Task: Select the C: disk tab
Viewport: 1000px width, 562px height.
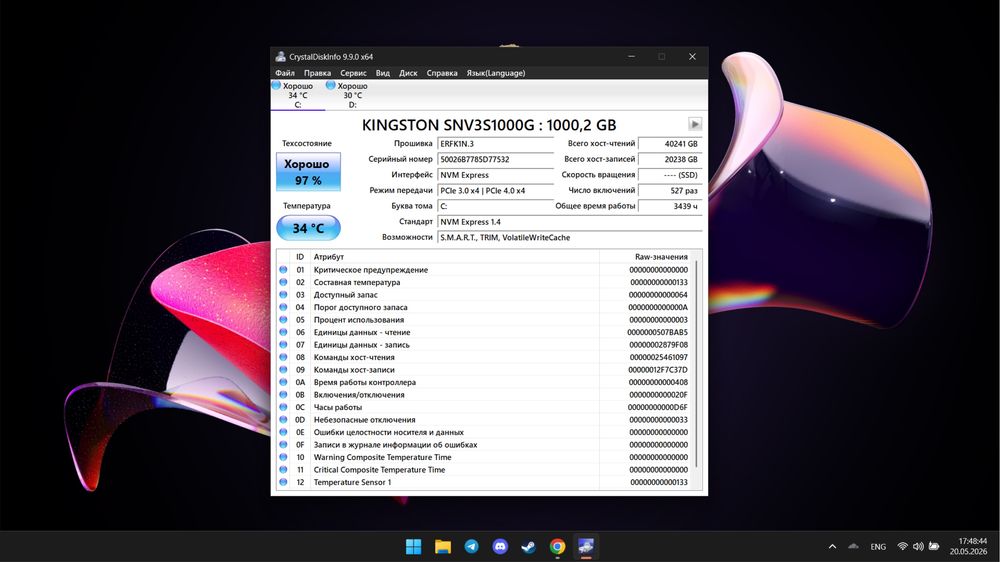Action: 298,95
